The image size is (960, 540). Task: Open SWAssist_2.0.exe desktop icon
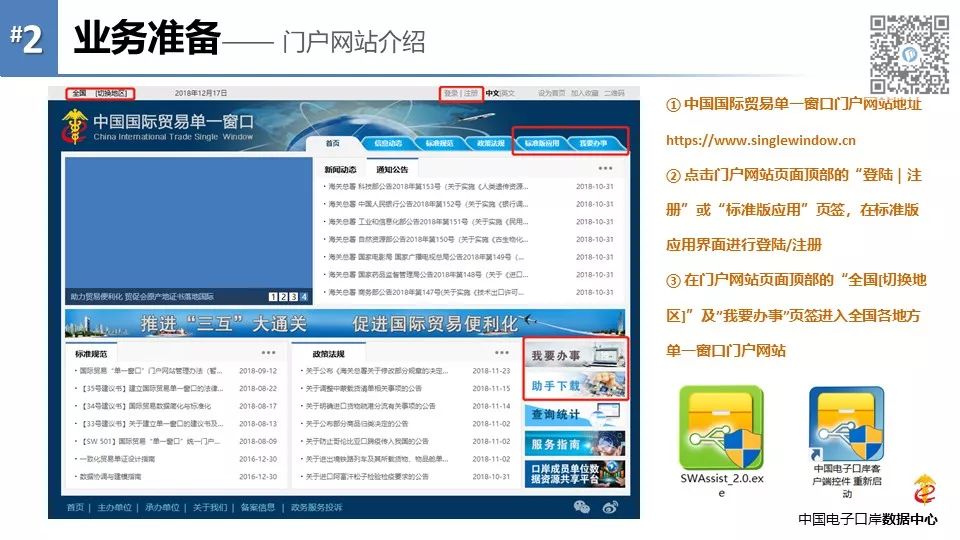click(x=721, y=427)
